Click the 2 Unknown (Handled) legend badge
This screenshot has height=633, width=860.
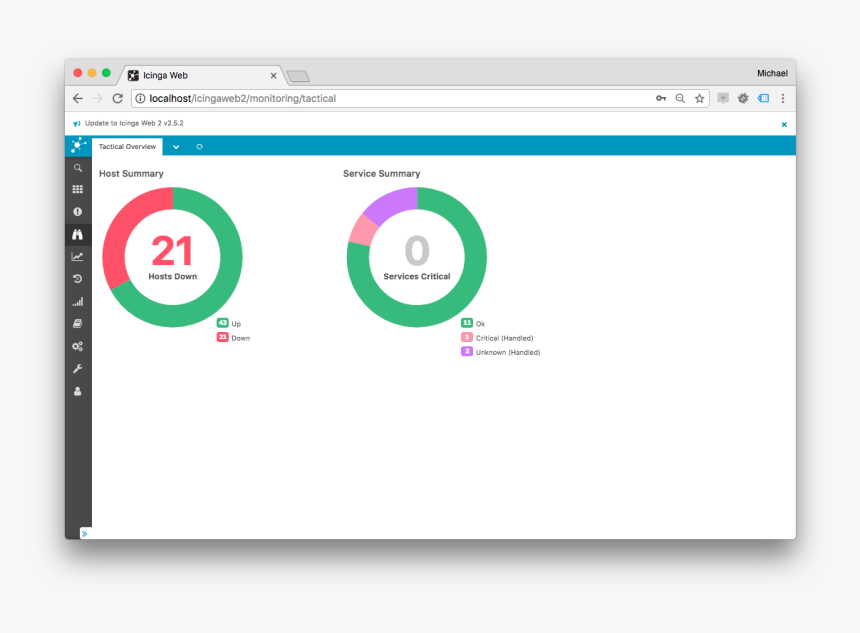tap(467, 352)
